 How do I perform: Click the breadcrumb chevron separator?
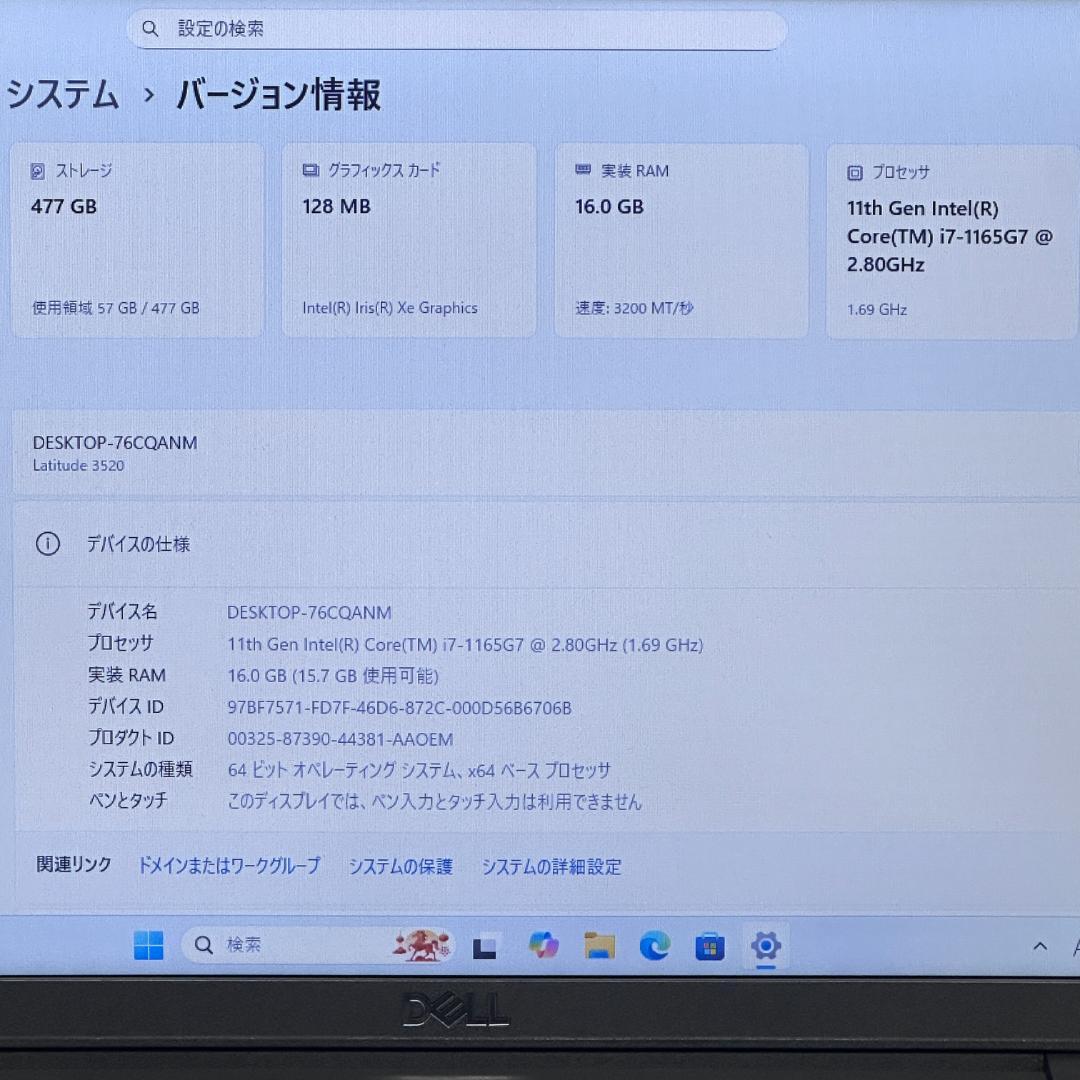pos(148,95)
